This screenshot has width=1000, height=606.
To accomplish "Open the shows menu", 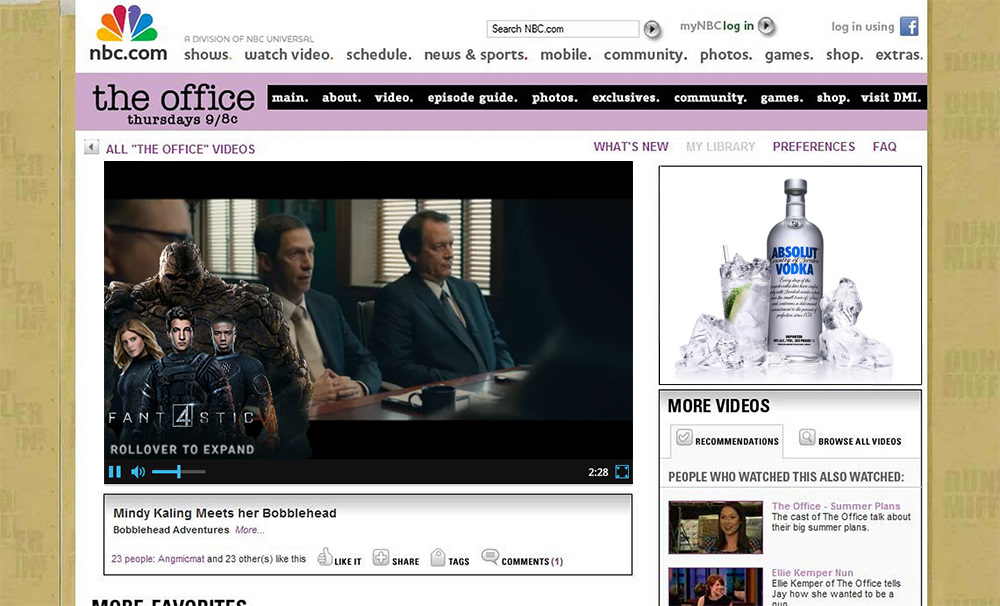I will click(x=207, y=55).
